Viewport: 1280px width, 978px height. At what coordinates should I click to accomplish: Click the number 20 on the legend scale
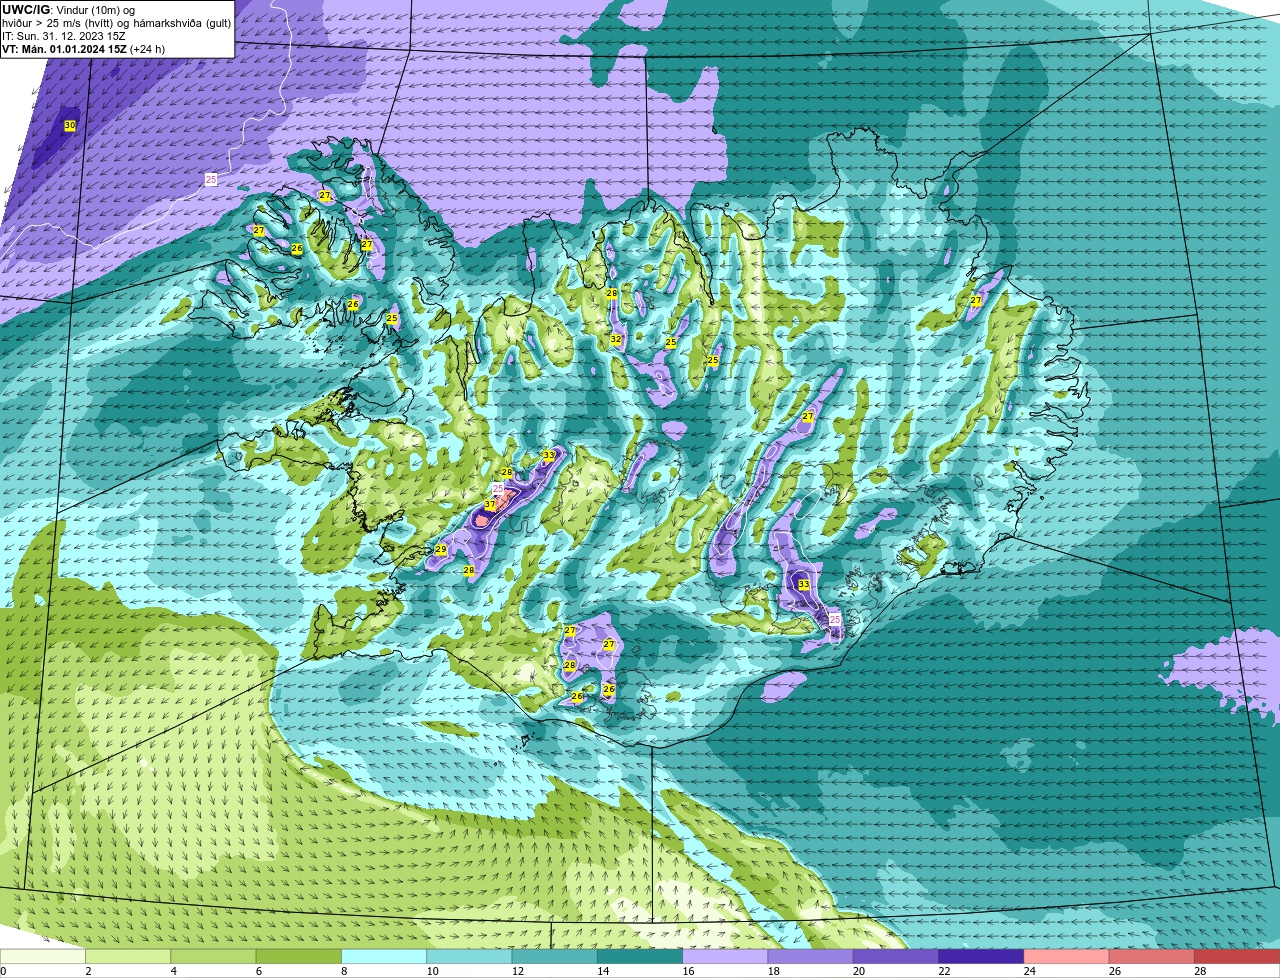[x=858, y=971]
